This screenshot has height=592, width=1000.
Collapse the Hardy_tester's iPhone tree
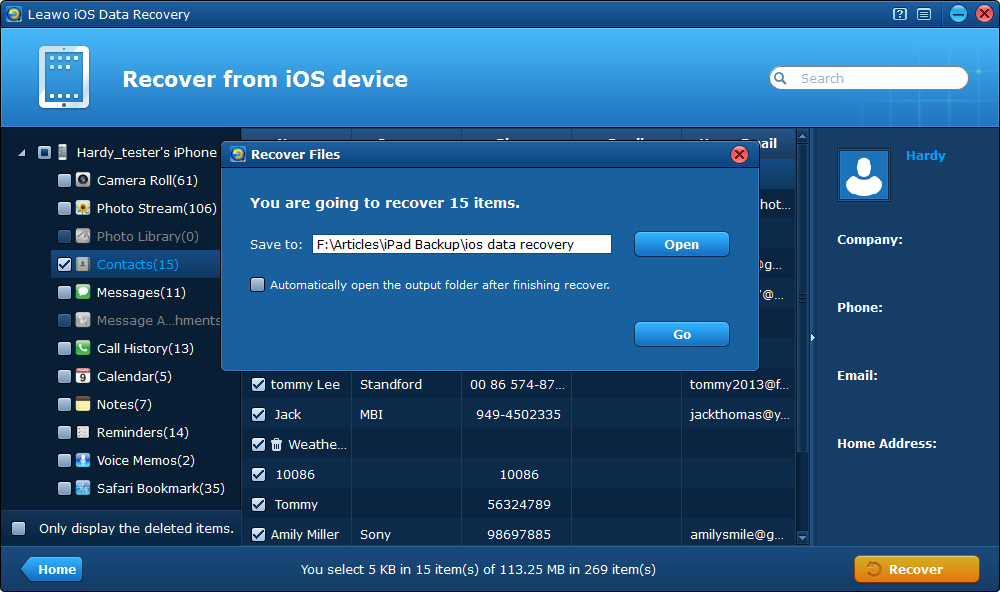click(x=22, y=153)
